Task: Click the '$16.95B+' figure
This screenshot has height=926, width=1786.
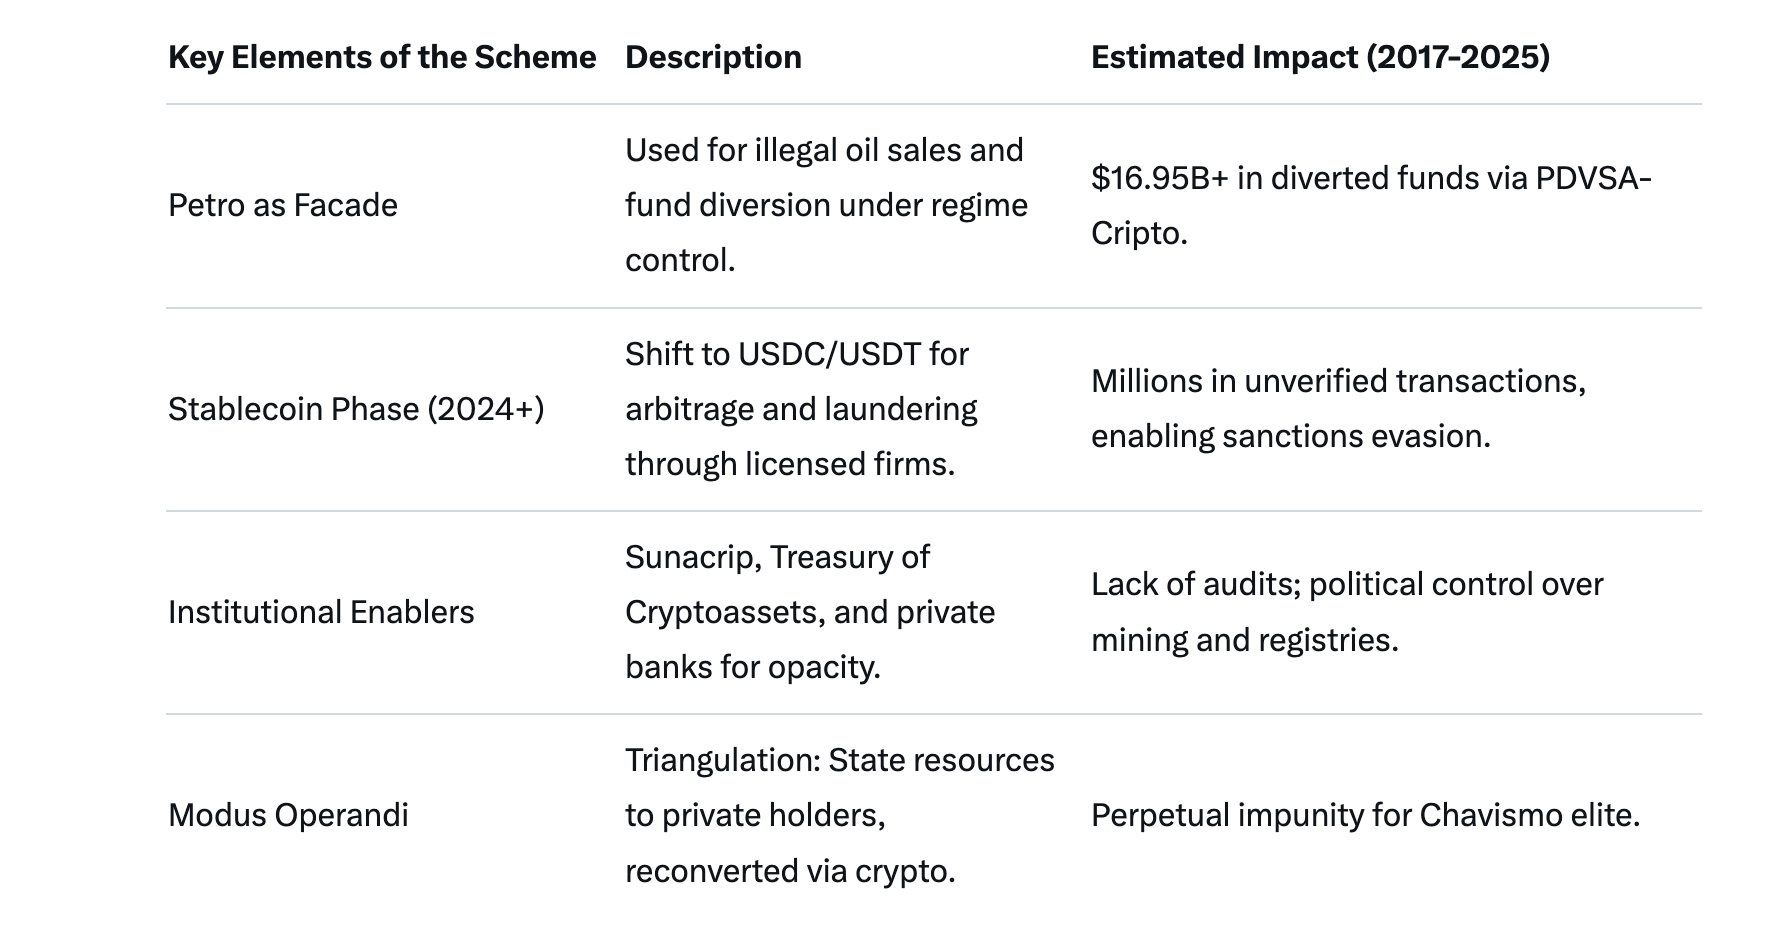Action: [1159, 178]
